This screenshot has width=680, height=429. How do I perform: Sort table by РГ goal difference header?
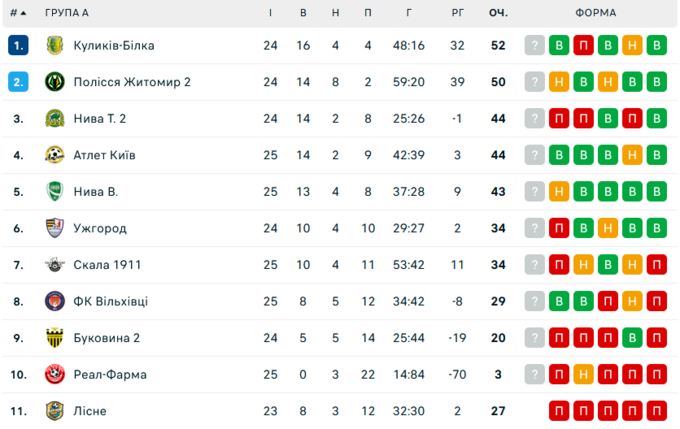click(x=458, y=13)
